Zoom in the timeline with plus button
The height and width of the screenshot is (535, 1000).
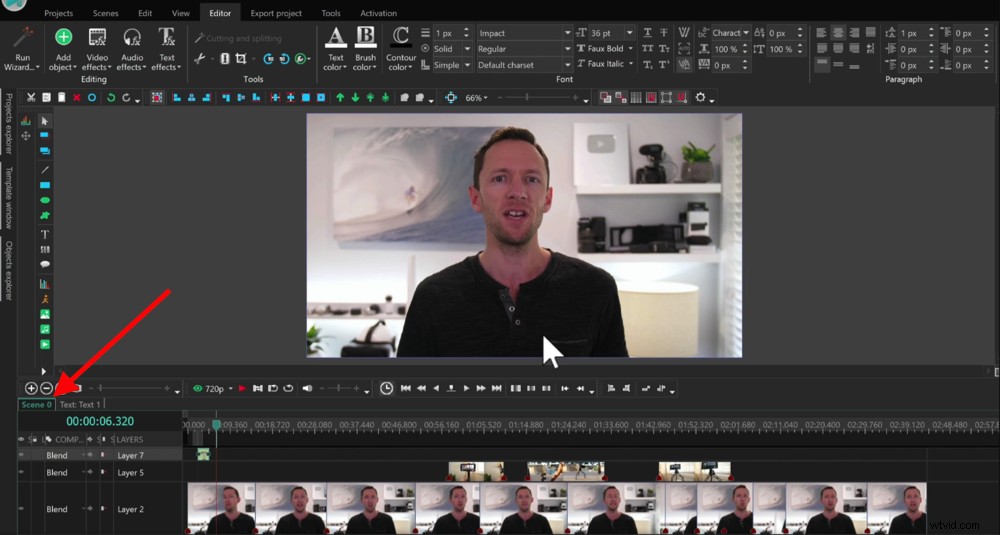click(31, 388)
